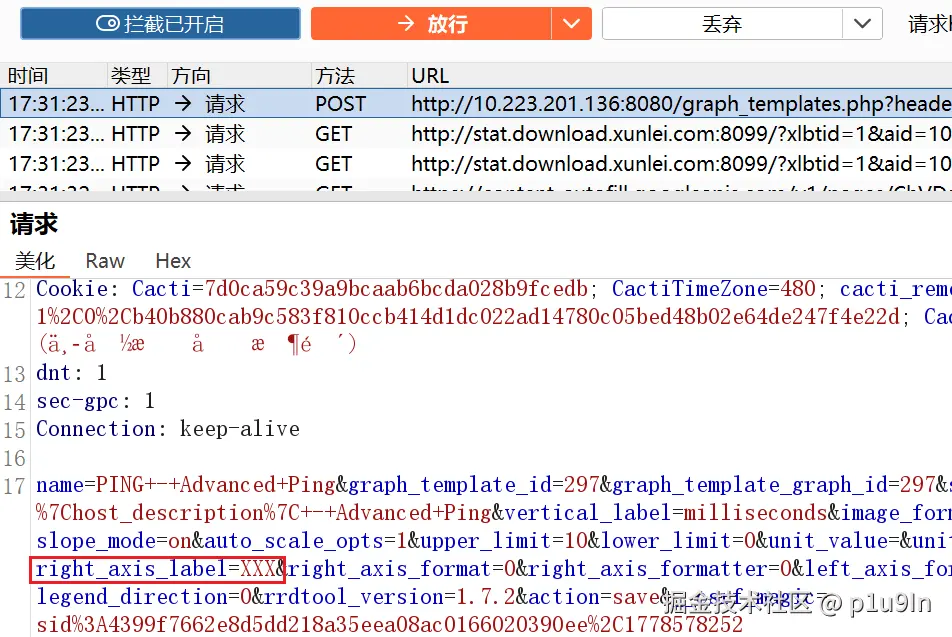
Task: Click the right_axis_label=XXX parameter
Action: (x=155, y=569)
